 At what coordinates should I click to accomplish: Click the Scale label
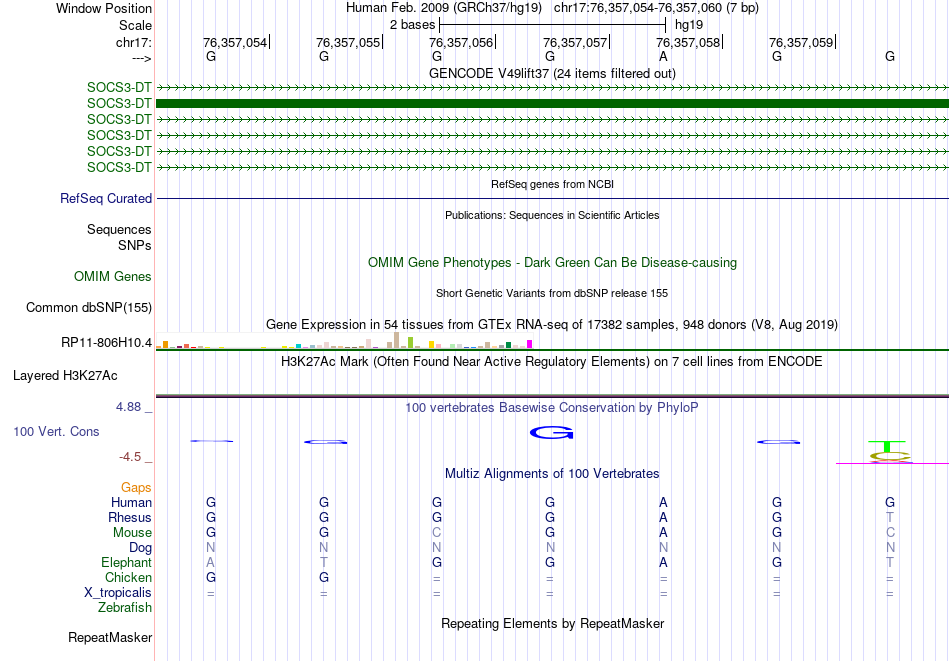[x=136, y=25]
